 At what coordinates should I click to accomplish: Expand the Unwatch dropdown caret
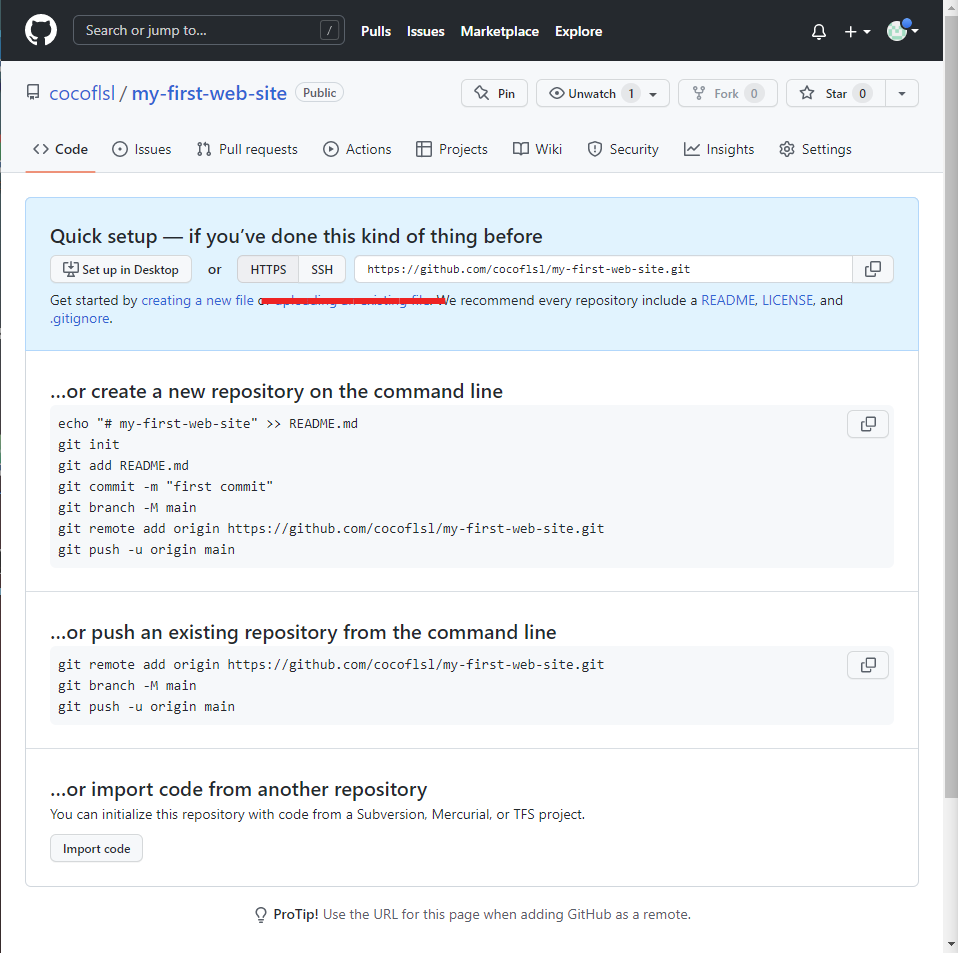(x=653, y=94)
